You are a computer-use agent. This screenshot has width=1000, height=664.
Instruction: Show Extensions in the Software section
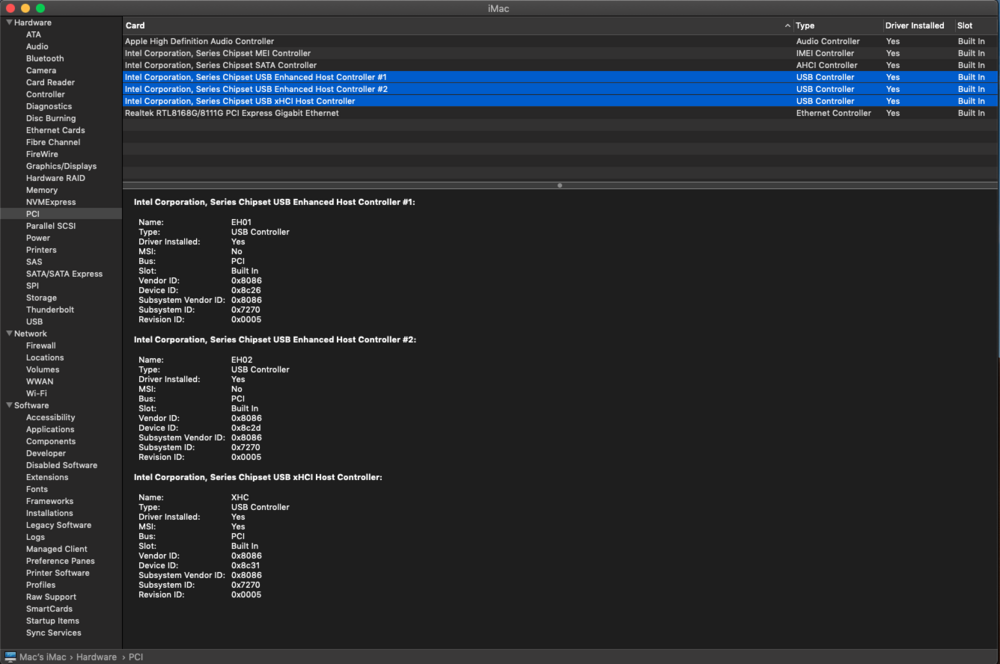pos(47,478)
